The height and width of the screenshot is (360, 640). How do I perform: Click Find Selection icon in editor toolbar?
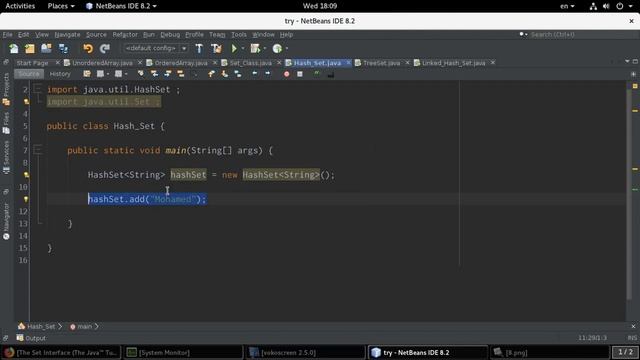coord(141,74)
